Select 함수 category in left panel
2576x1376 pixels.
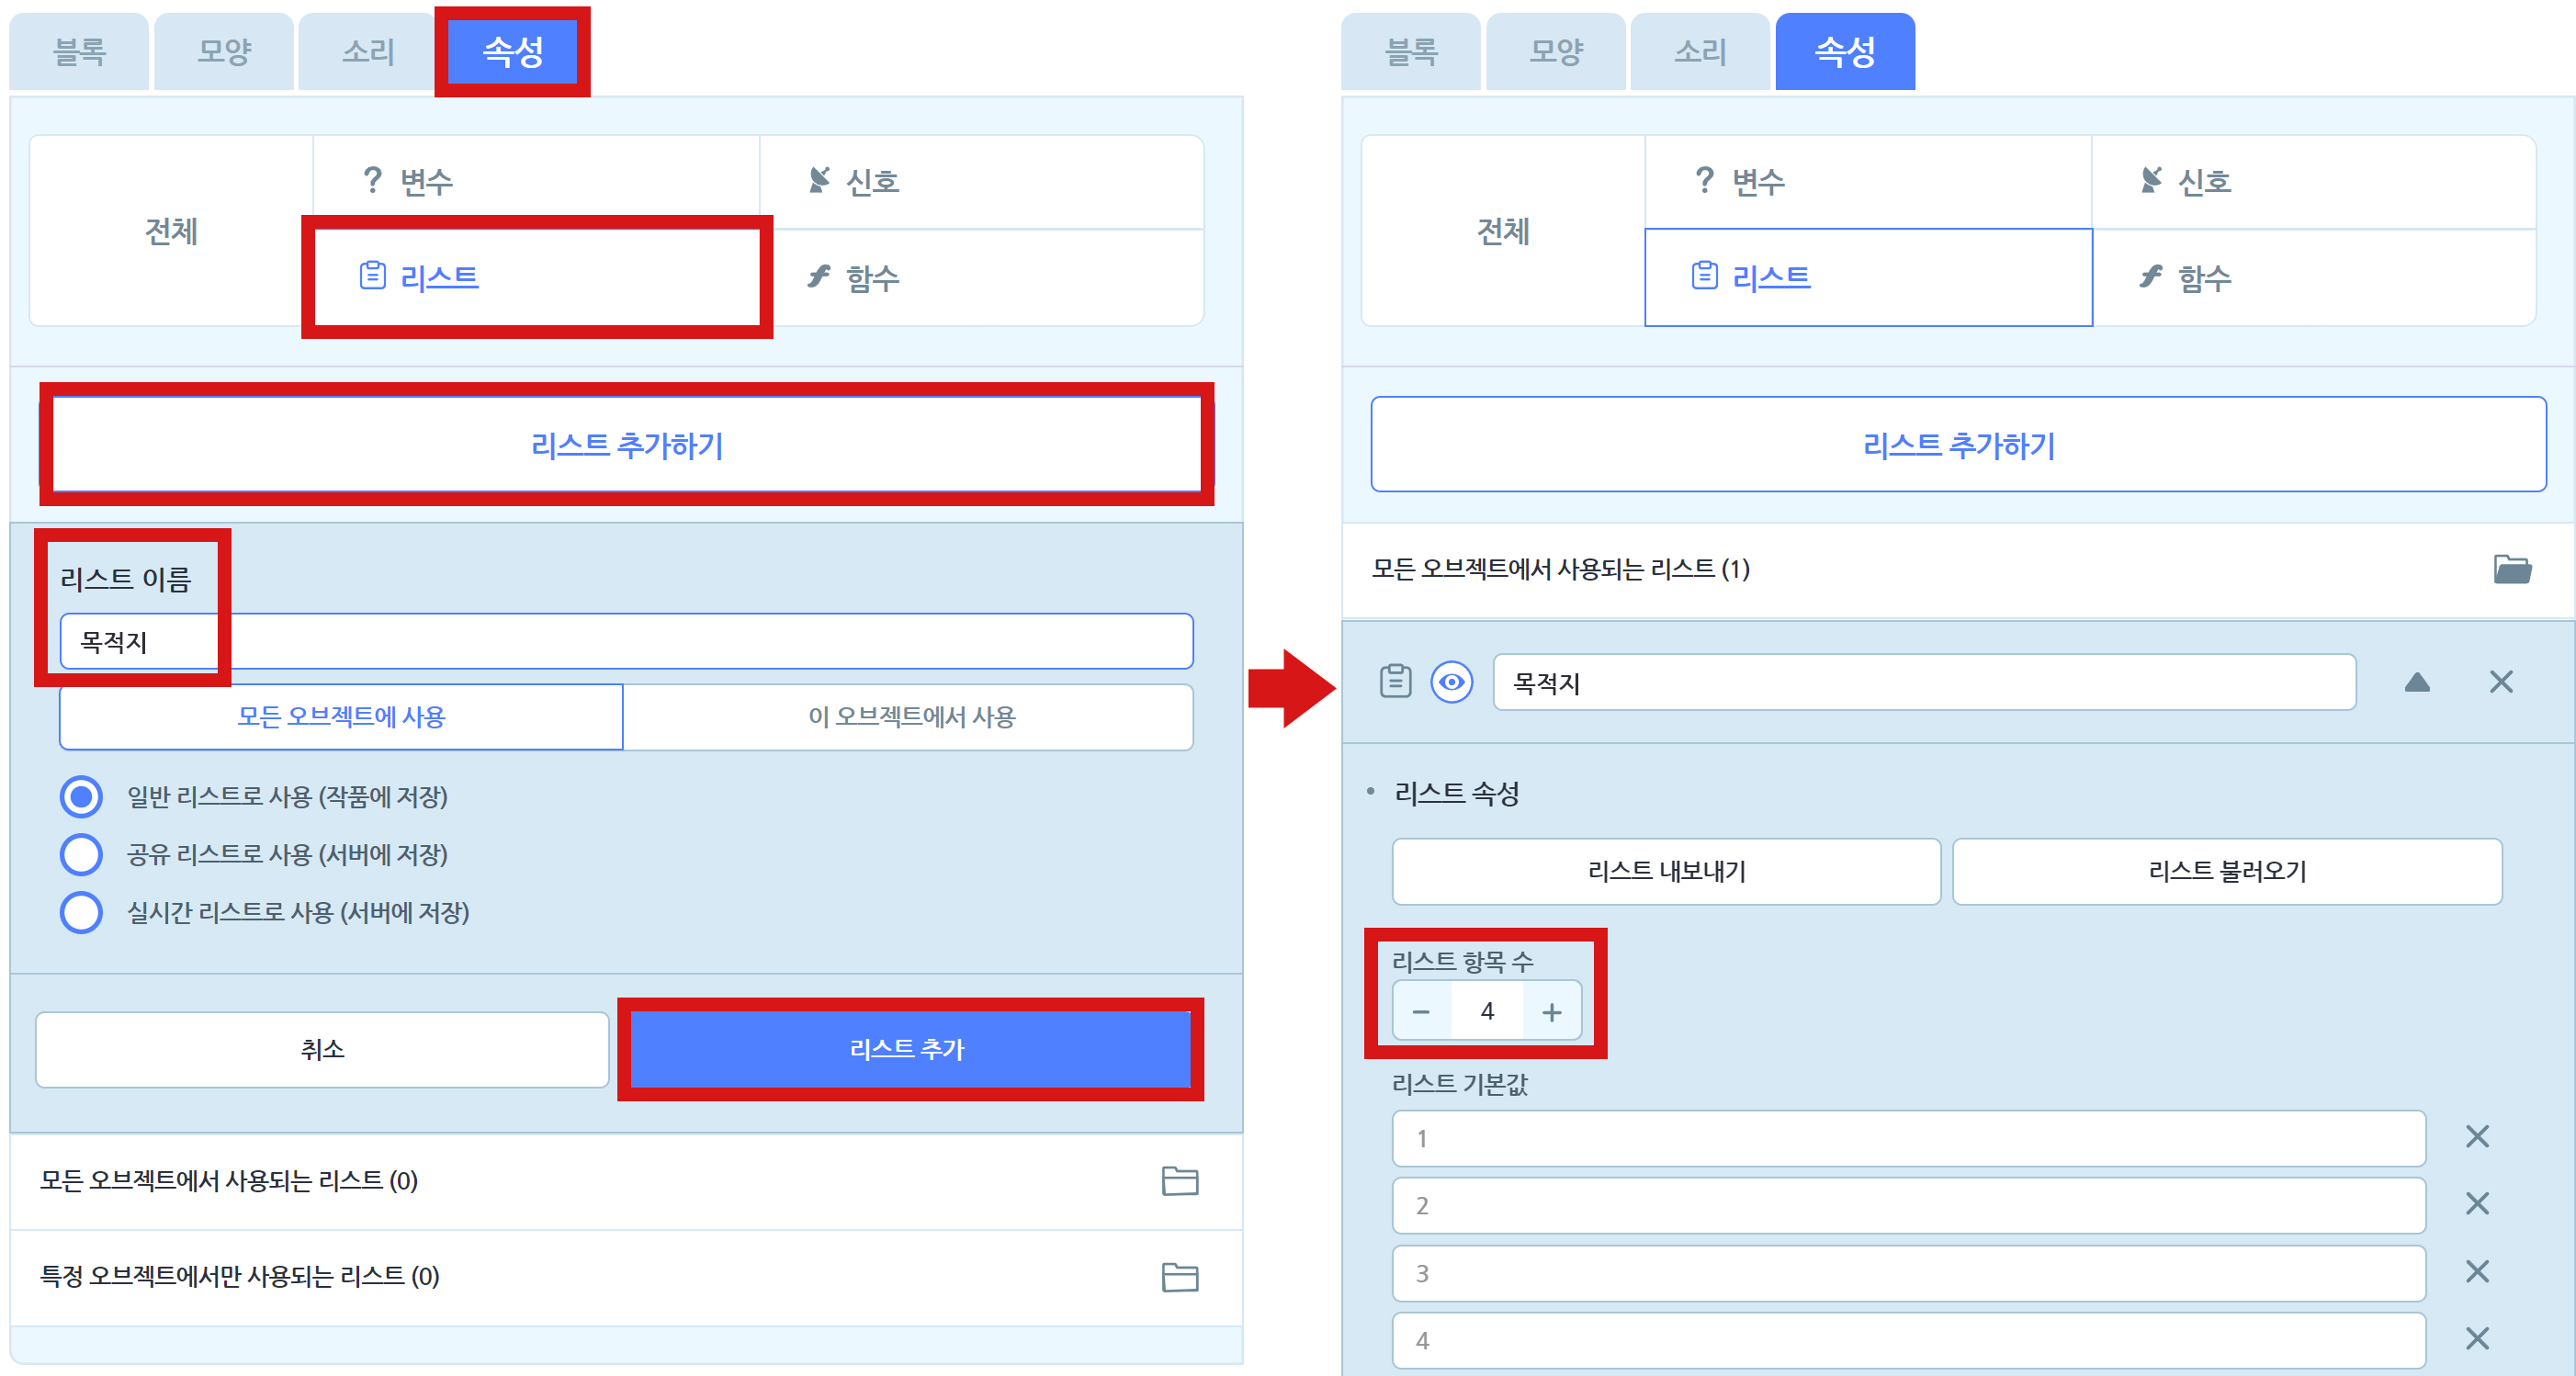[982, 277]
